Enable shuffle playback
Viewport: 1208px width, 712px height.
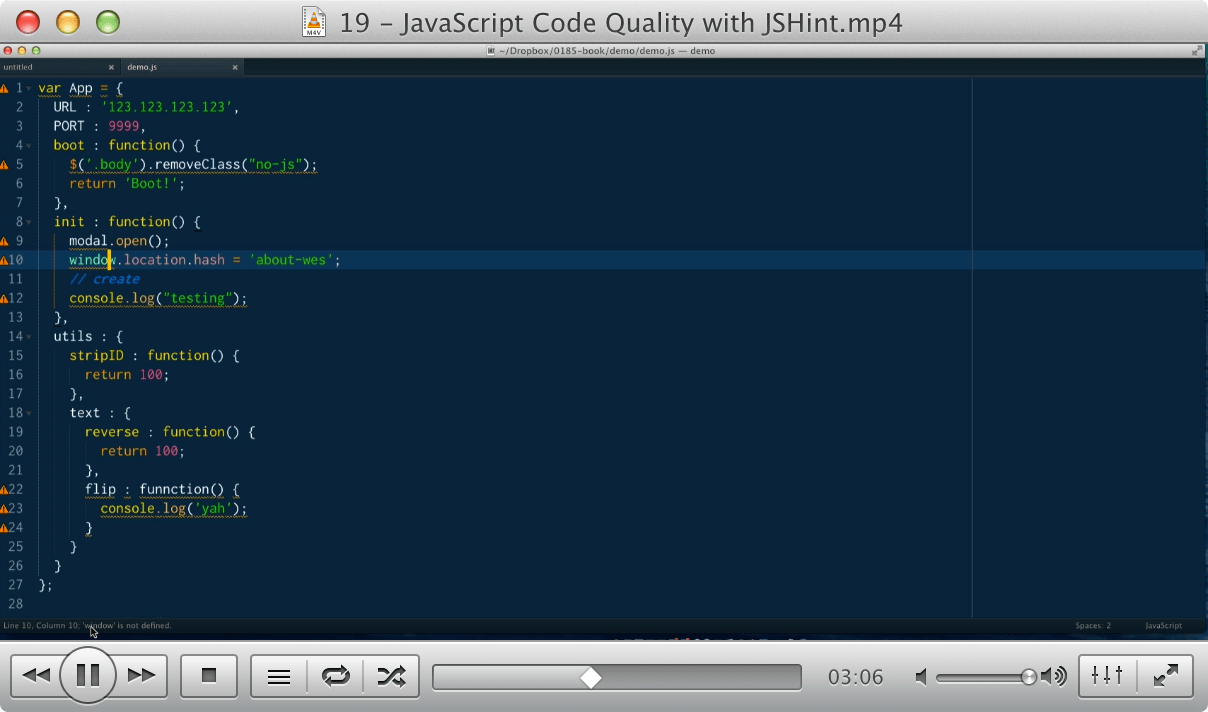point(391,676)
